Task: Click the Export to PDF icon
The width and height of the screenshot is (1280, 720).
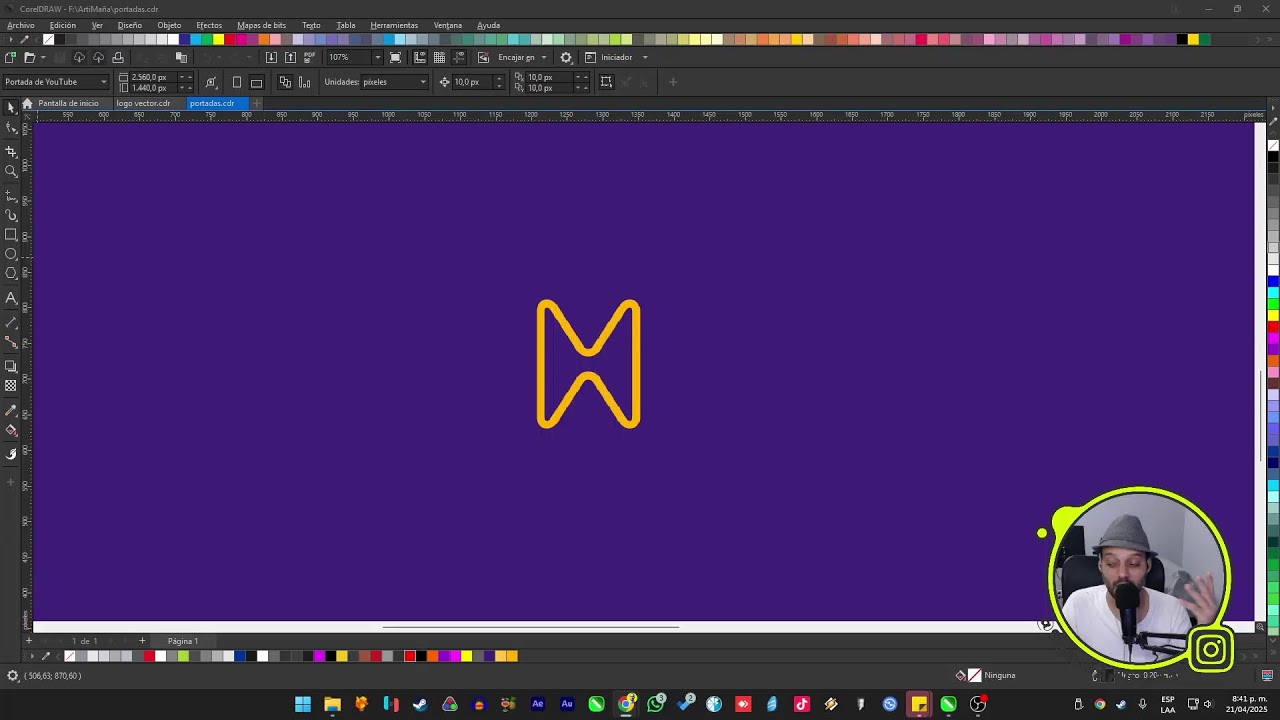Action: click(309, 57)
